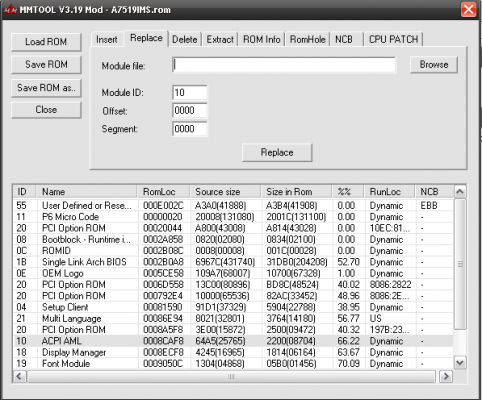The width and height of the screenshot is (482, 400).
Task: Click percentage value 70.09
Action: click(x=348, y=364)
